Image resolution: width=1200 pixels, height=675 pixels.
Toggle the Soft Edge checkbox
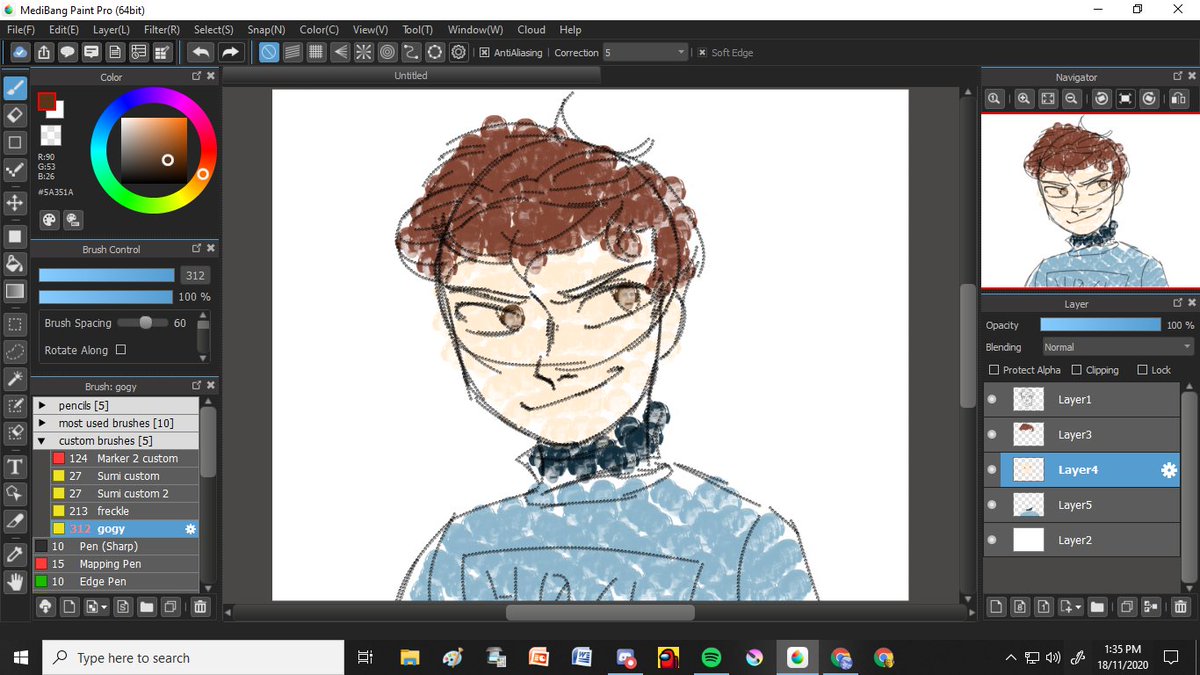702,53
